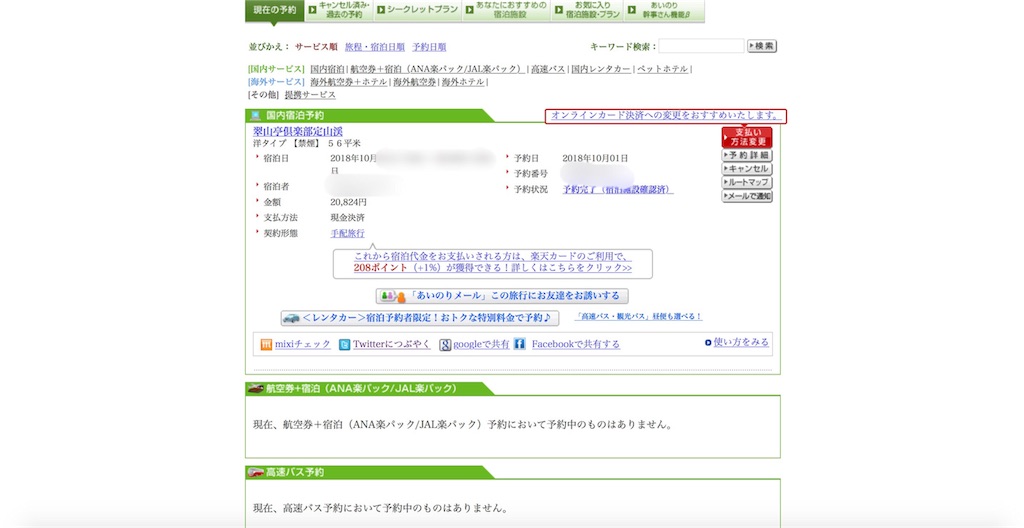The width and height of the screenshot is (1024, 528).
Task: Click the 現金決済 payment method text
Action: [x=347, y=218]
